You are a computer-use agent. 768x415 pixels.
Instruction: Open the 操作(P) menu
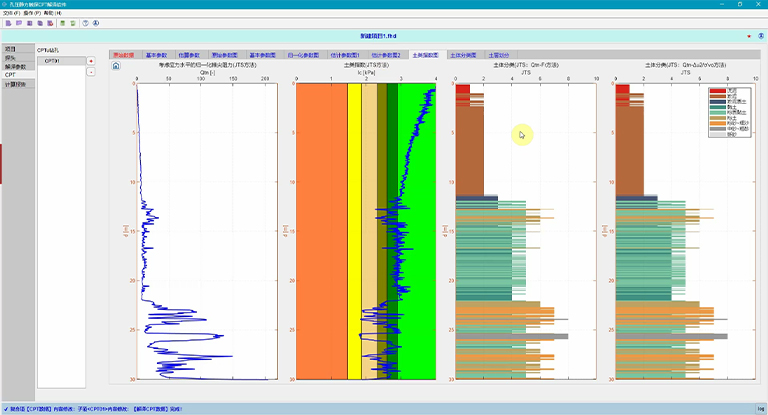pos(30,13)
